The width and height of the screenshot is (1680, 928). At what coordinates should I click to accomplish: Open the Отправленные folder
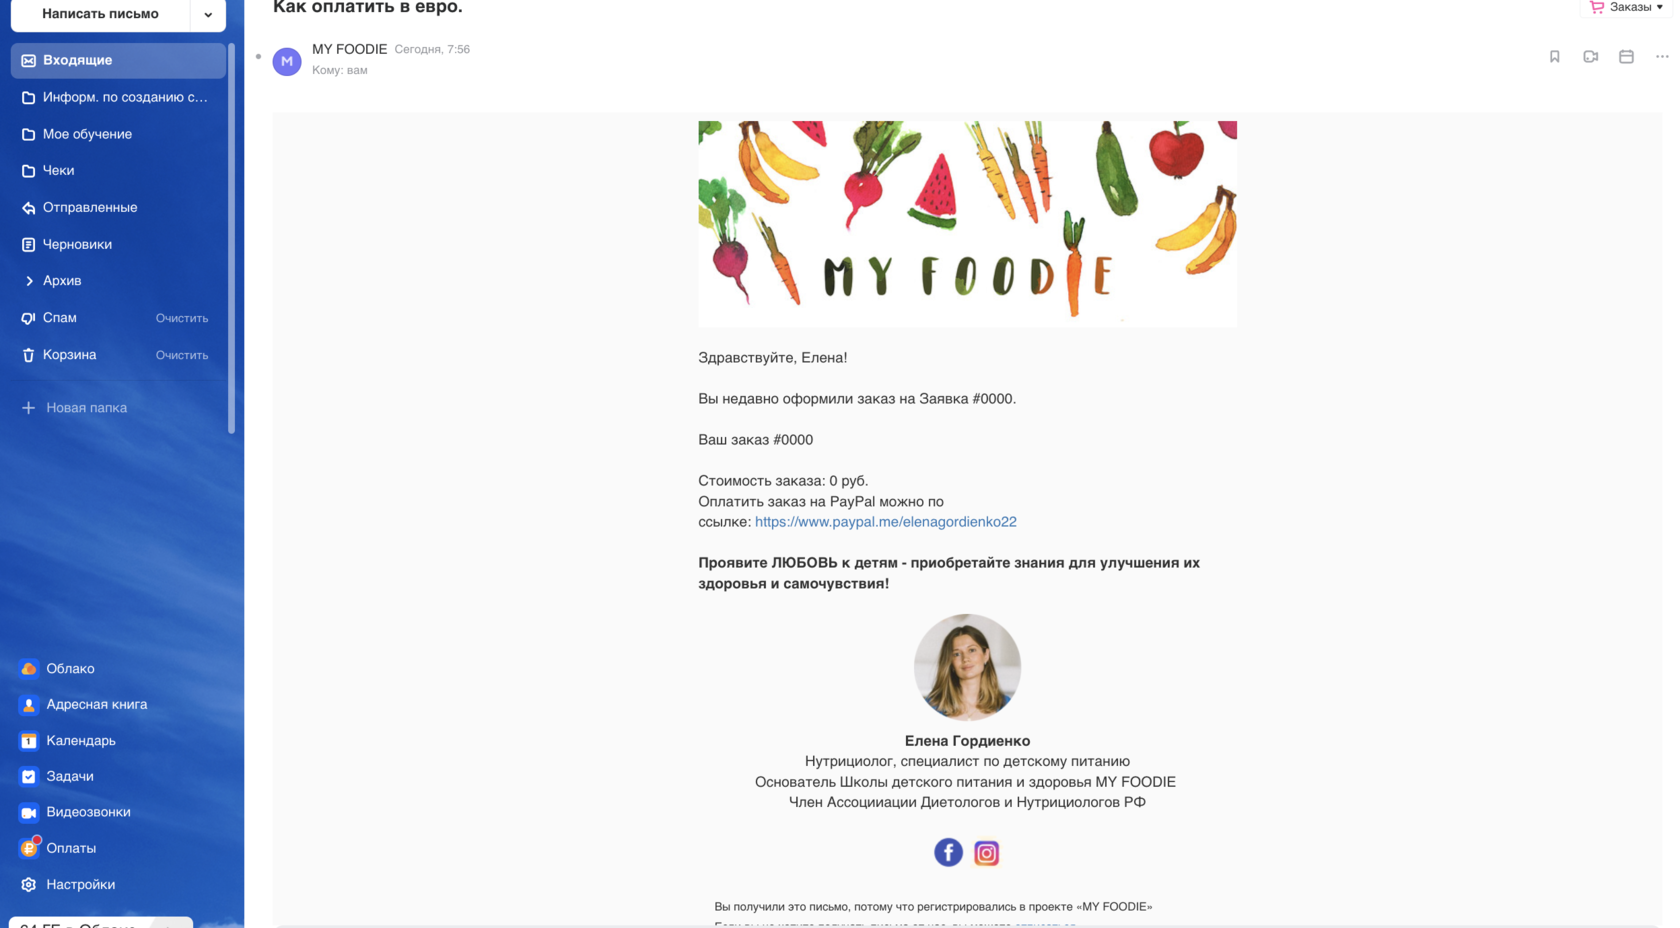pyautogui.click(x=118, y=207)
